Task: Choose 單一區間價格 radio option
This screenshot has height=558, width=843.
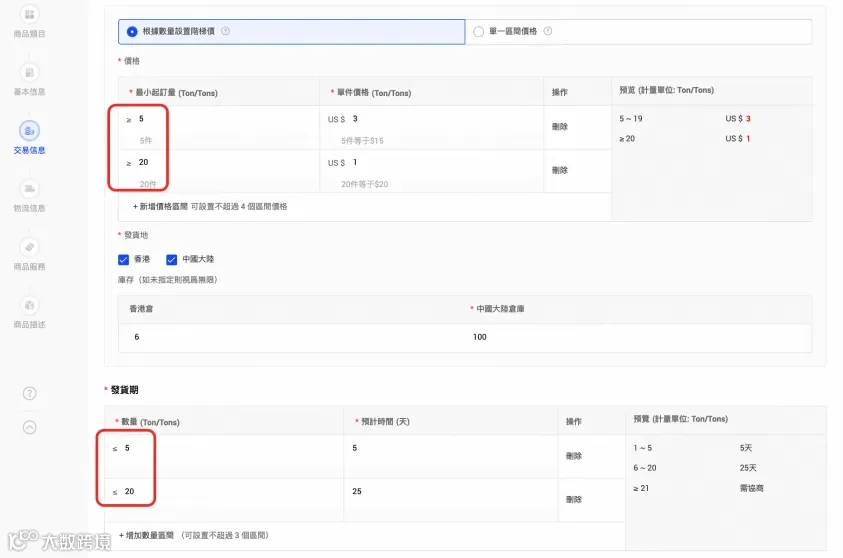Action: (x=478, y=32)
